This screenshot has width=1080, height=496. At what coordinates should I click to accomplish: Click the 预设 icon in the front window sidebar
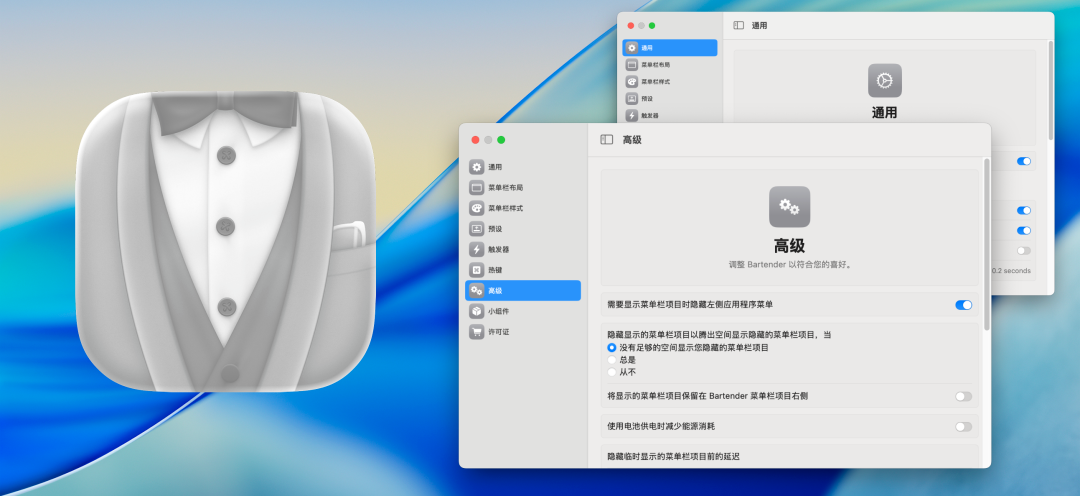[x=477, y=229]
